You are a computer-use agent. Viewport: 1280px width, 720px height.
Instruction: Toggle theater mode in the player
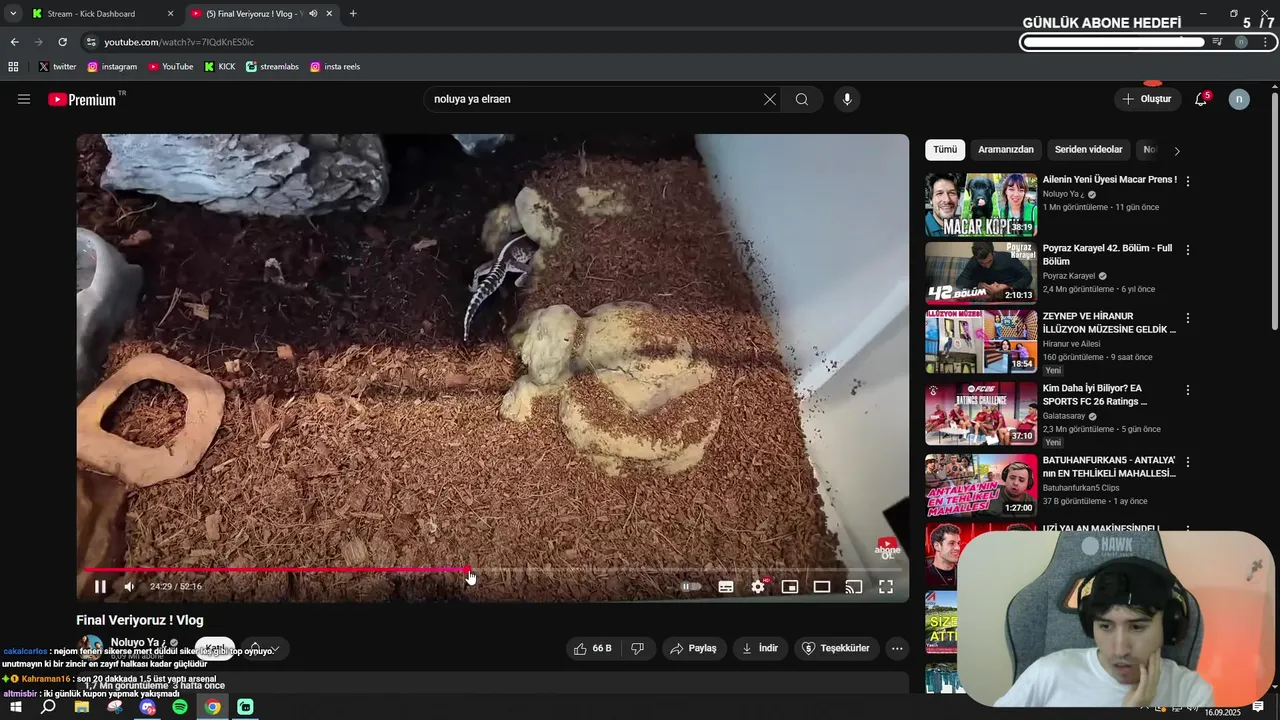pos(822,587)
